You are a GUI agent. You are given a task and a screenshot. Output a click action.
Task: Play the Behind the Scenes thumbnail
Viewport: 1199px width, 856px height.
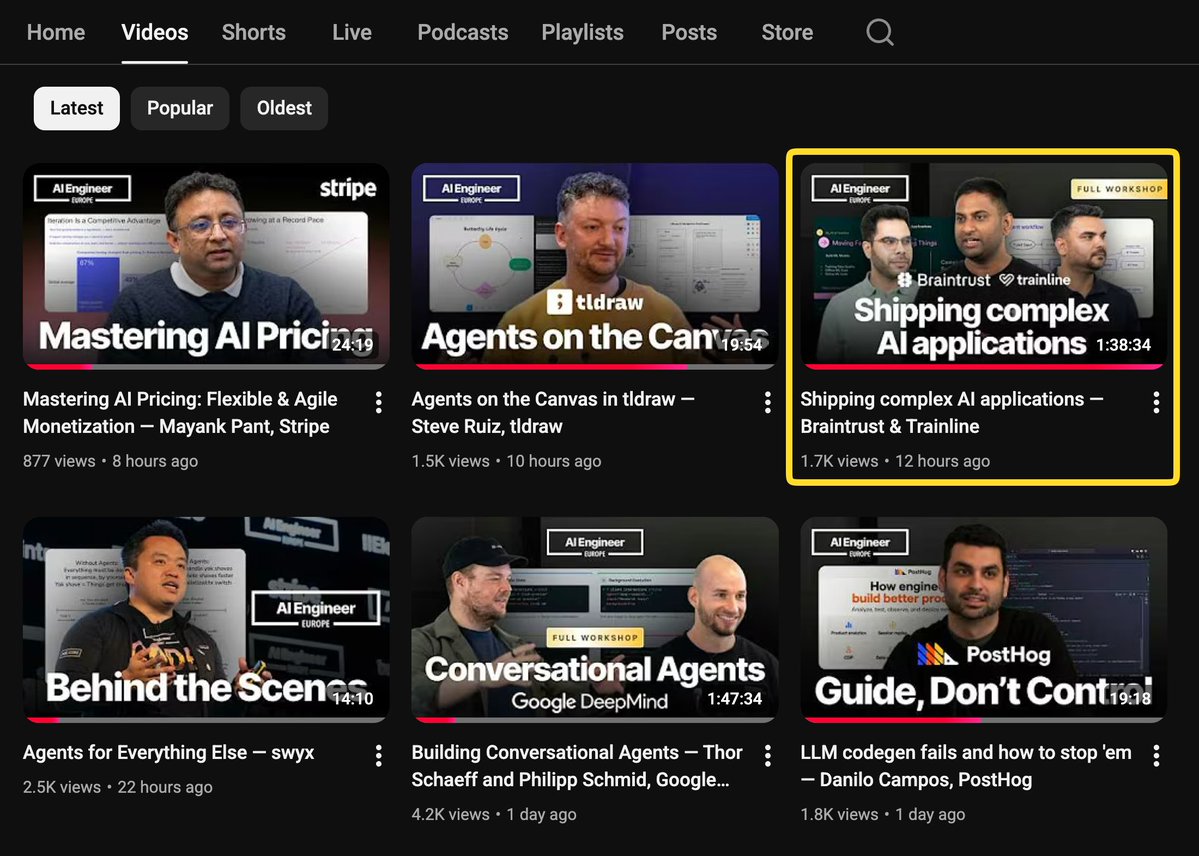tap(206, 620)
